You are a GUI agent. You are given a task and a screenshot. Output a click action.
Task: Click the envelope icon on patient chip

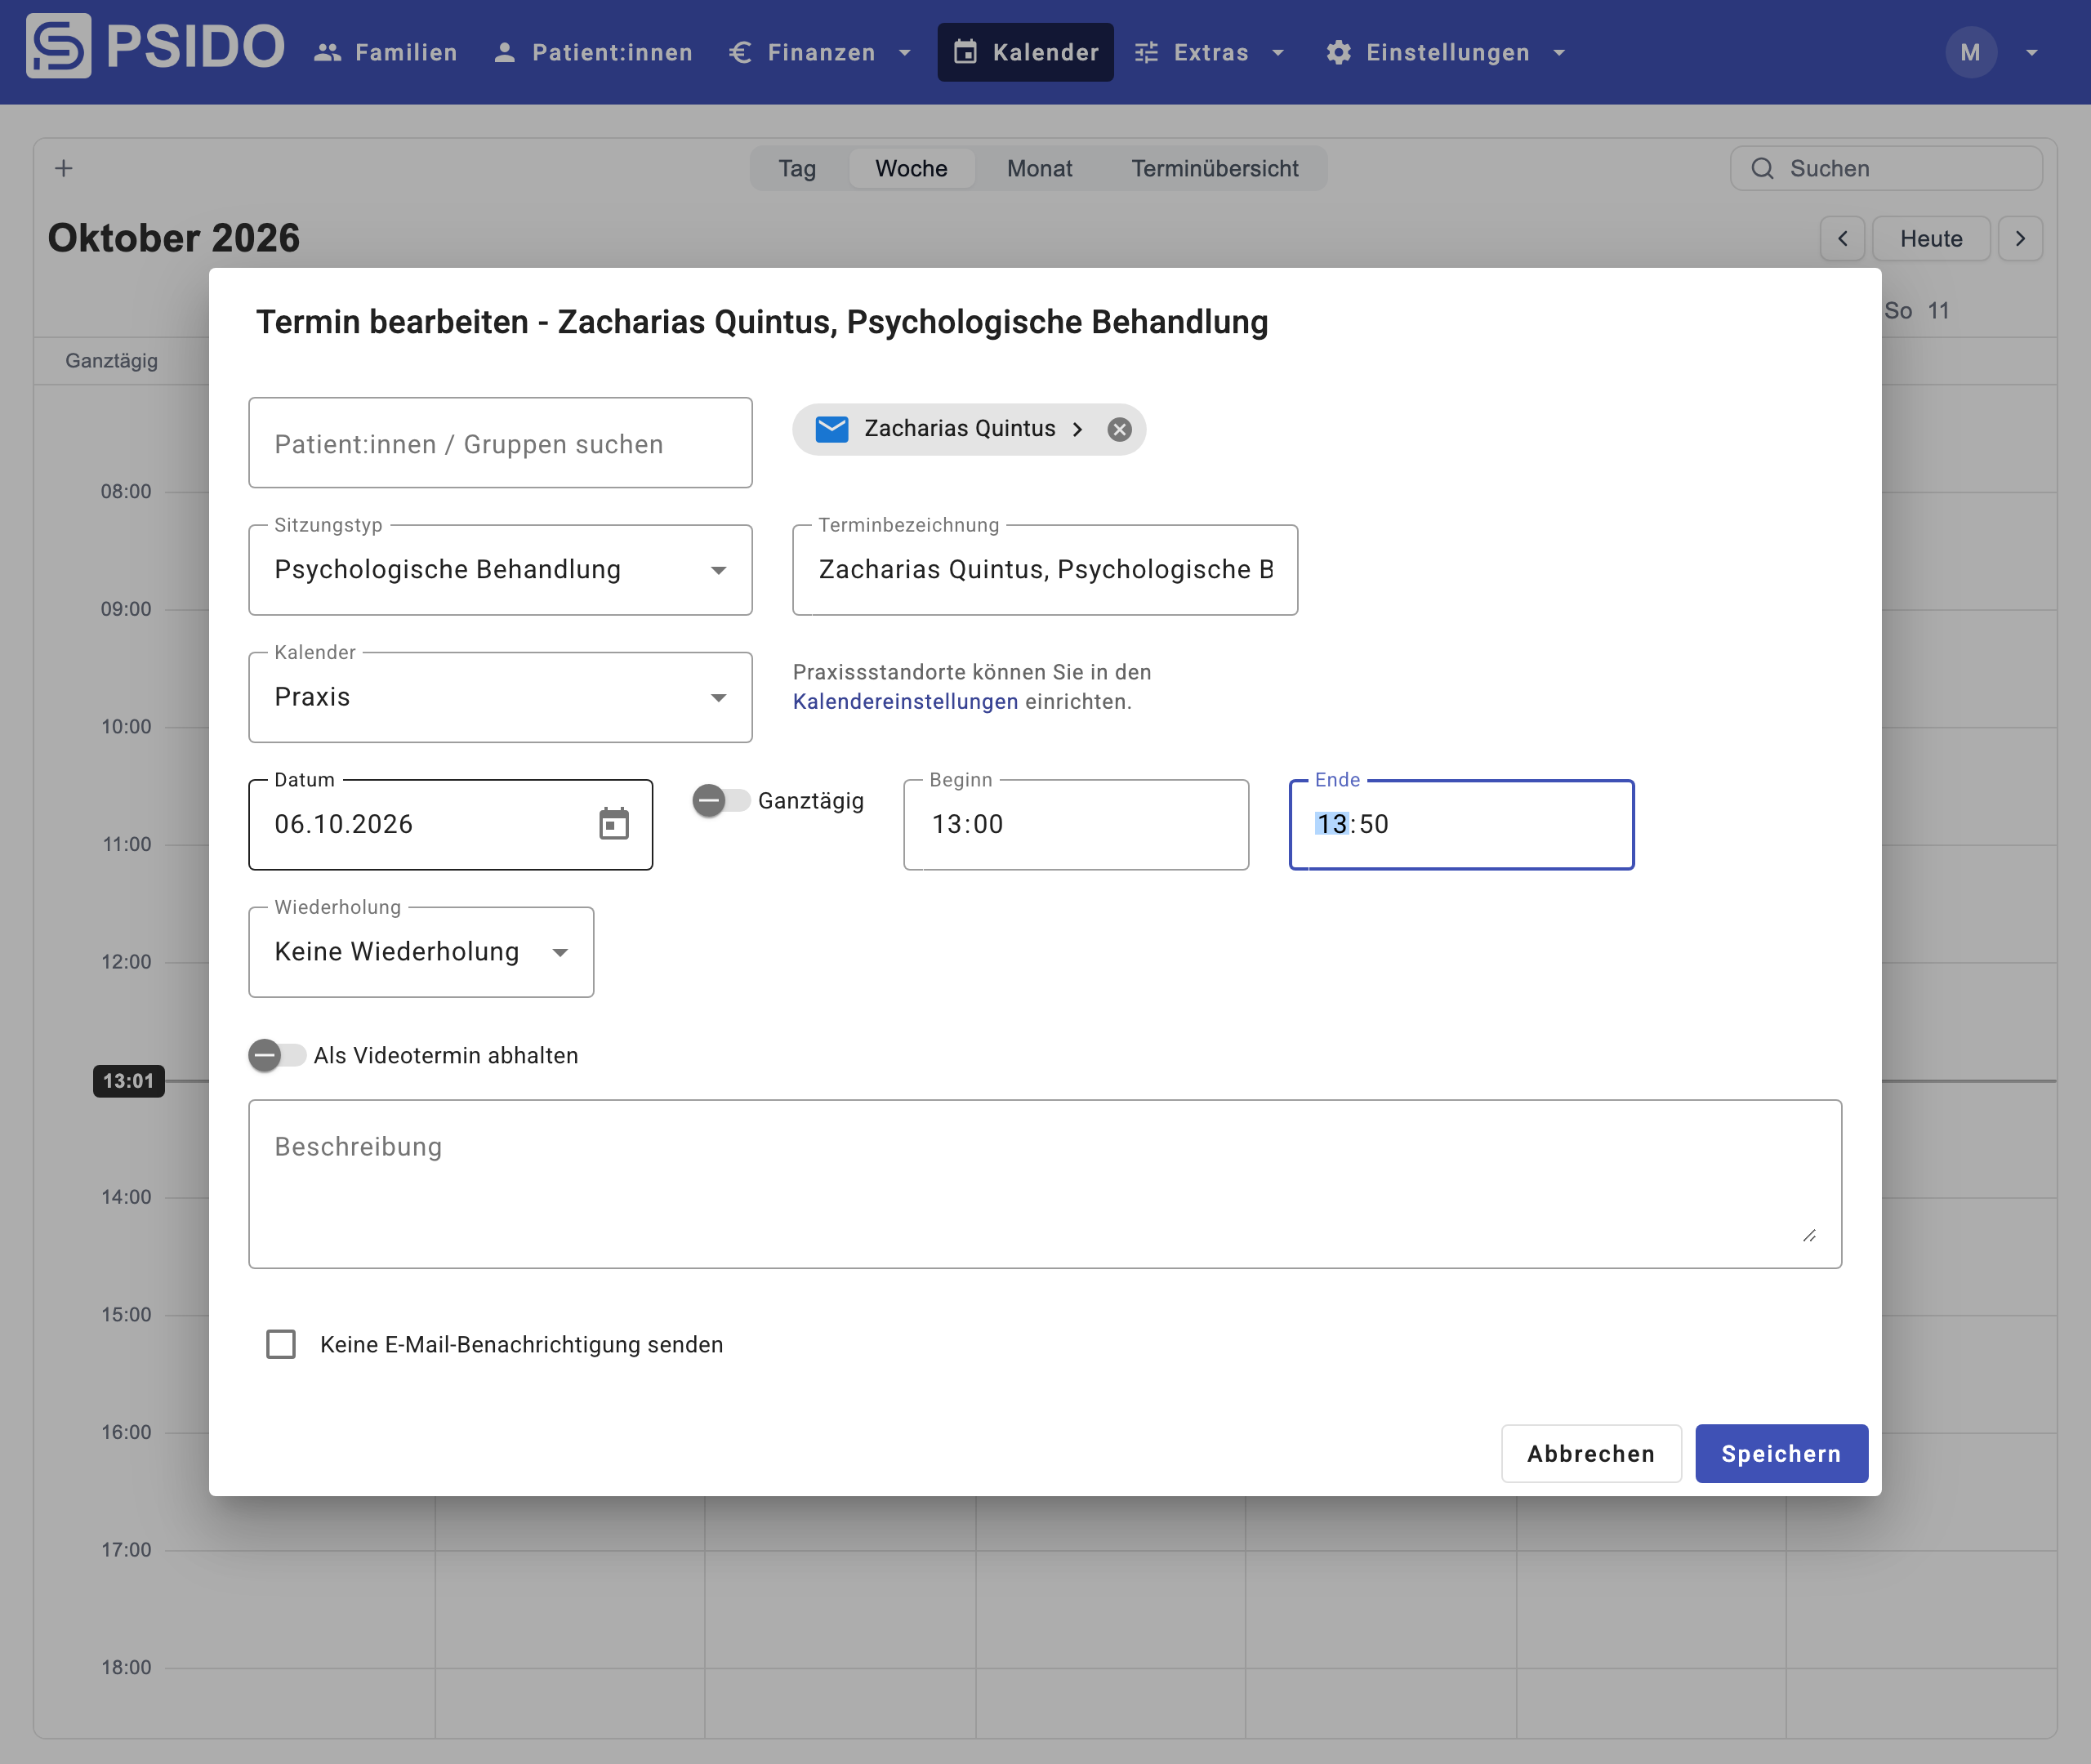pos(831,429)
